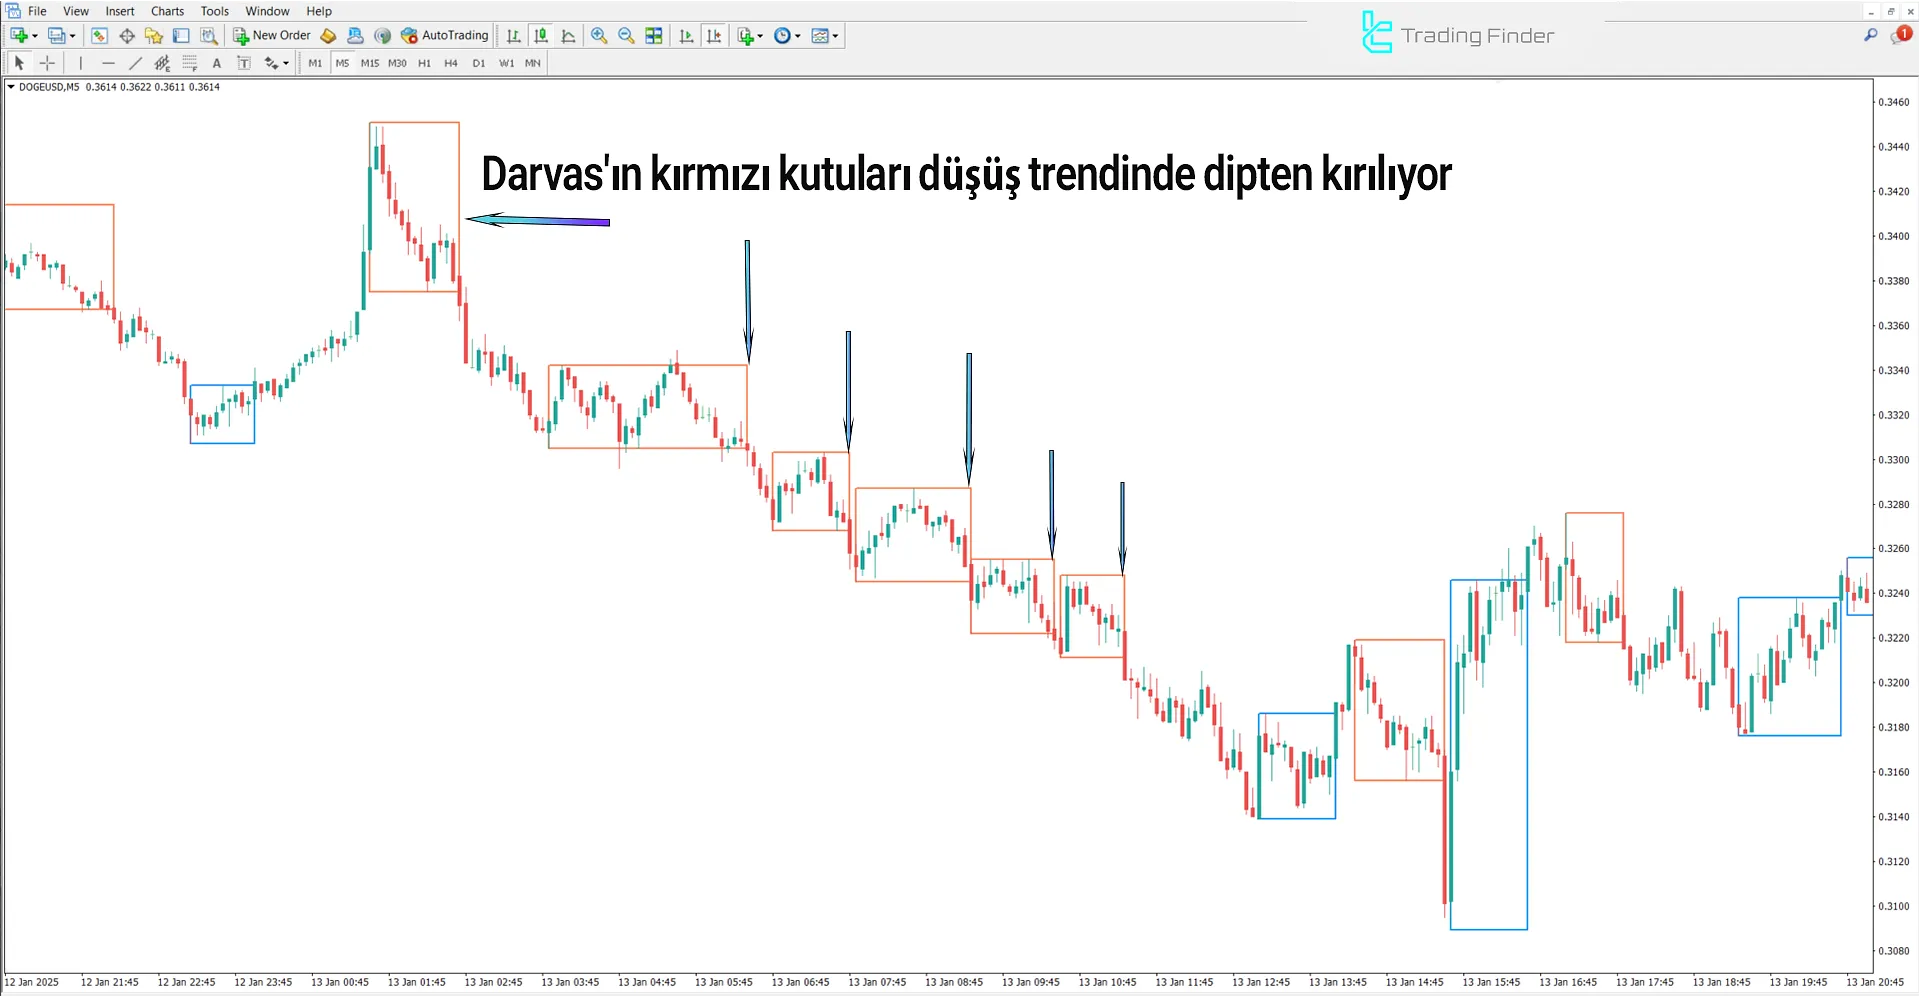Click the DOGEUSD,M5 chart title arrow
Viewport: 1919px width, 996px height.
click(x=11, y=87)
